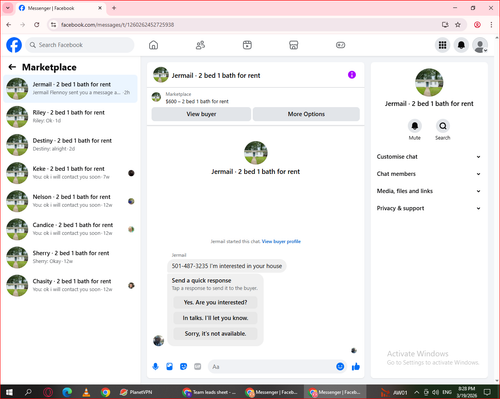Reload the page
Screen dimensions: 500x399
pos(37,25)
